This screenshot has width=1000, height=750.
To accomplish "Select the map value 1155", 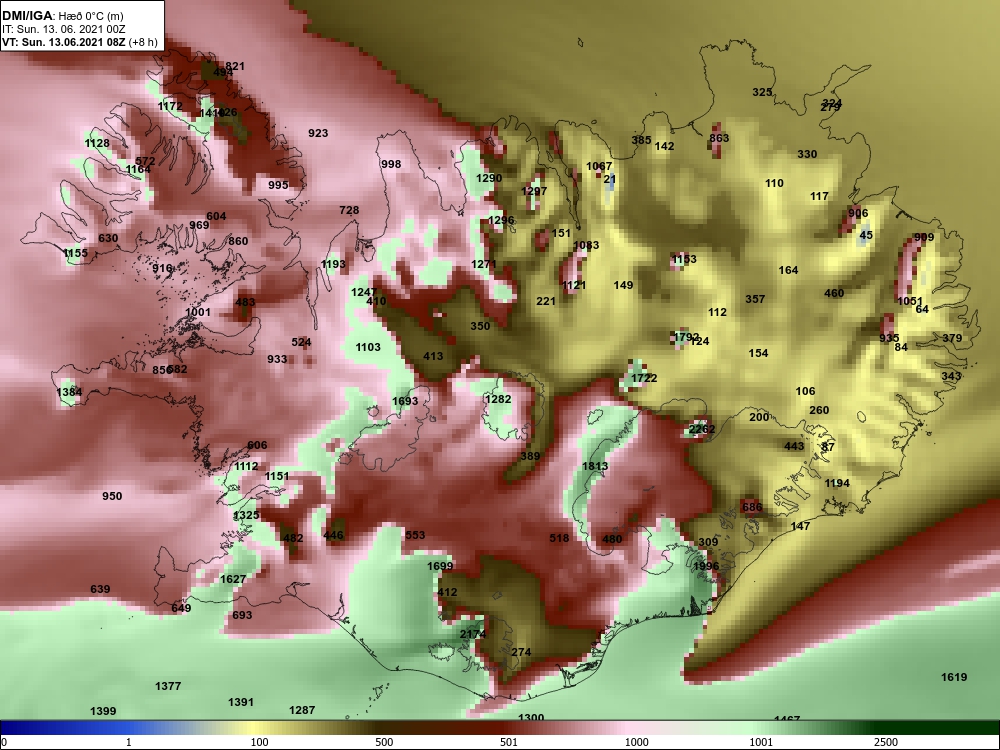I will (x=75, y=253).
